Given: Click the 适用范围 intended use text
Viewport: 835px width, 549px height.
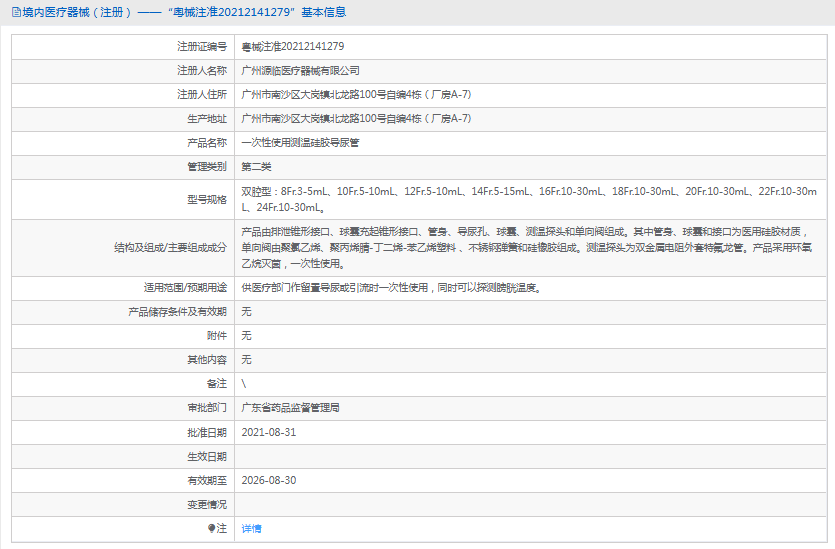Looking at the screenshot, I should pos(392,288).
